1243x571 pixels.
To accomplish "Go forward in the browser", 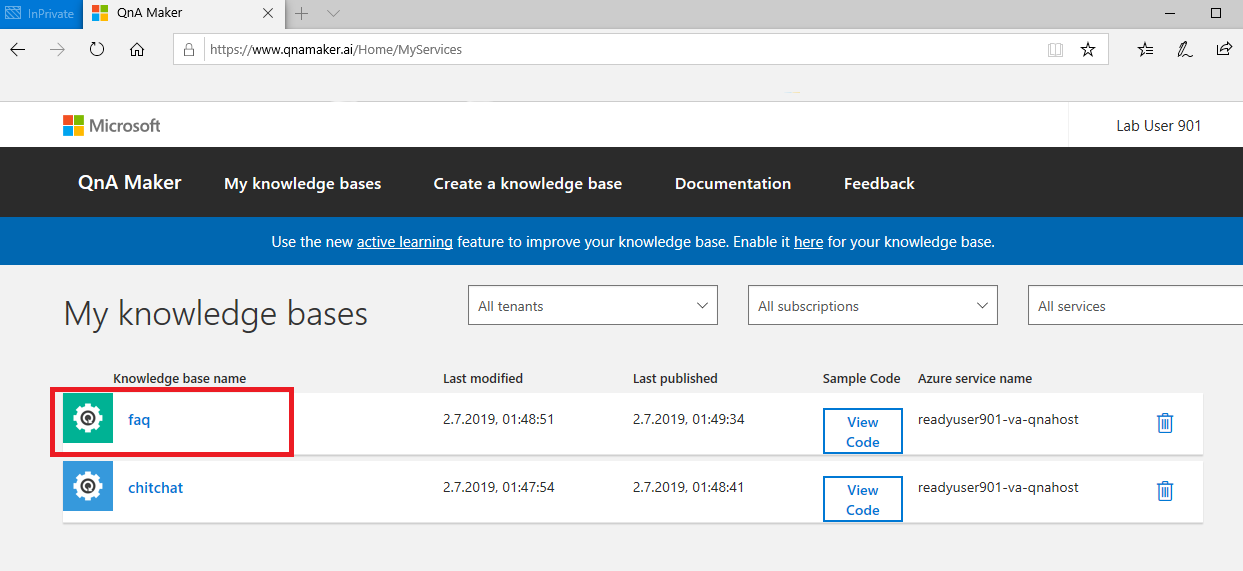I will [57, 49].
